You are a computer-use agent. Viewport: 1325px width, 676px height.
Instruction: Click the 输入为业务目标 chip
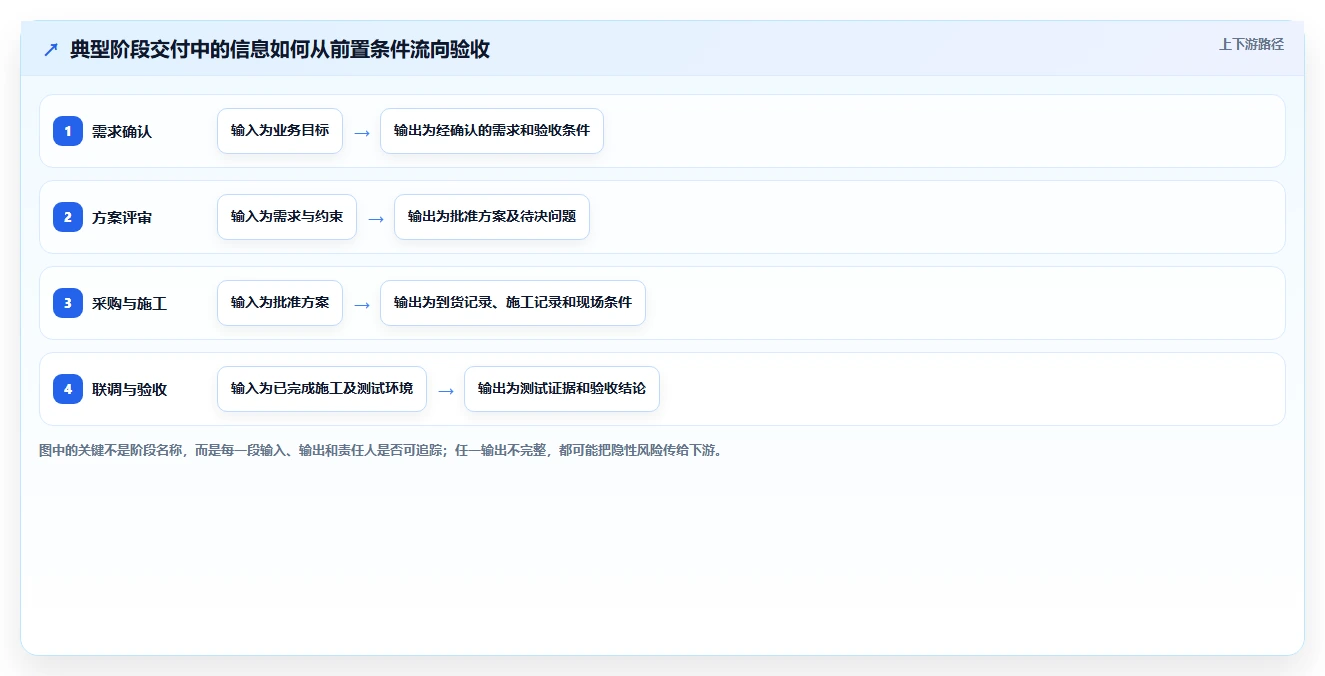click(280, 131)
